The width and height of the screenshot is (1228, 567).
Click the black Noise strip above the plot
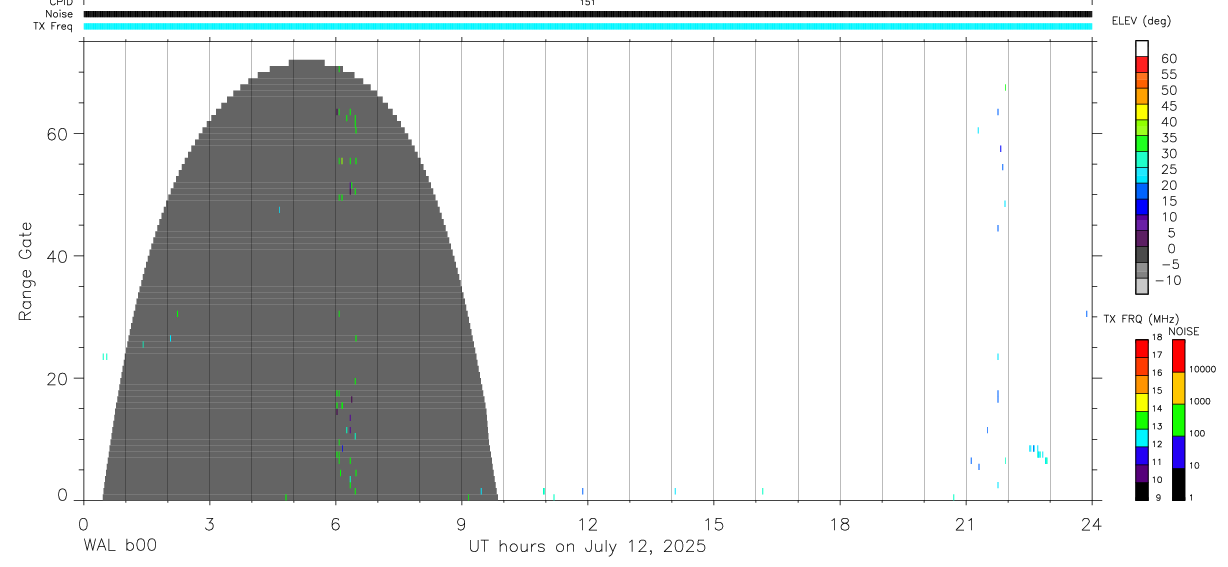pos(587,14)
